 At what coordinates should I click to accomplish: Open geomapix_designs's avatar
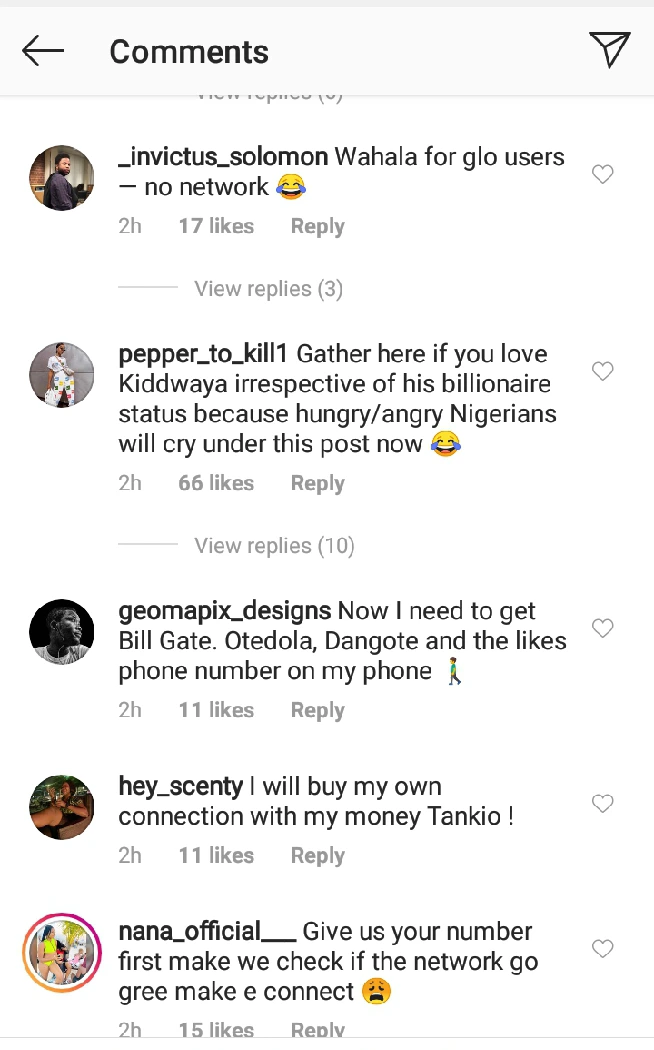point(62,632)
